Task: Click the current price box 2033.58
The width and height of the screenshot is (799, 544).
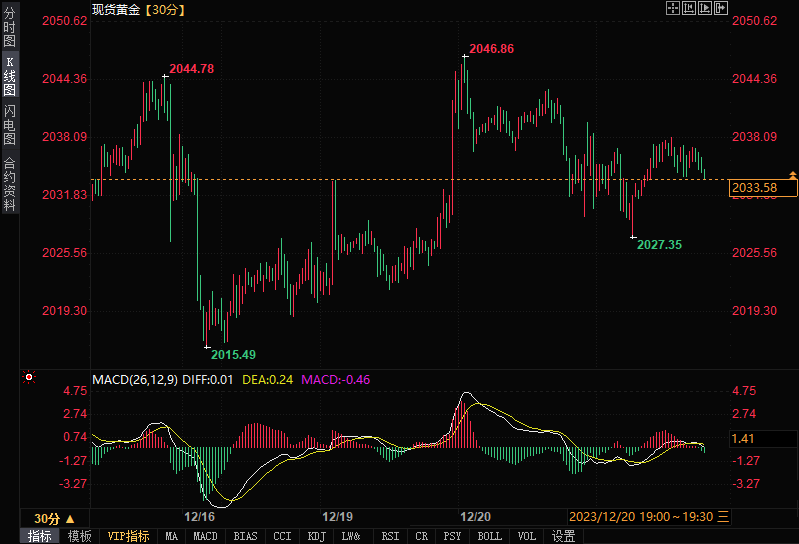Action: [763, 188]
